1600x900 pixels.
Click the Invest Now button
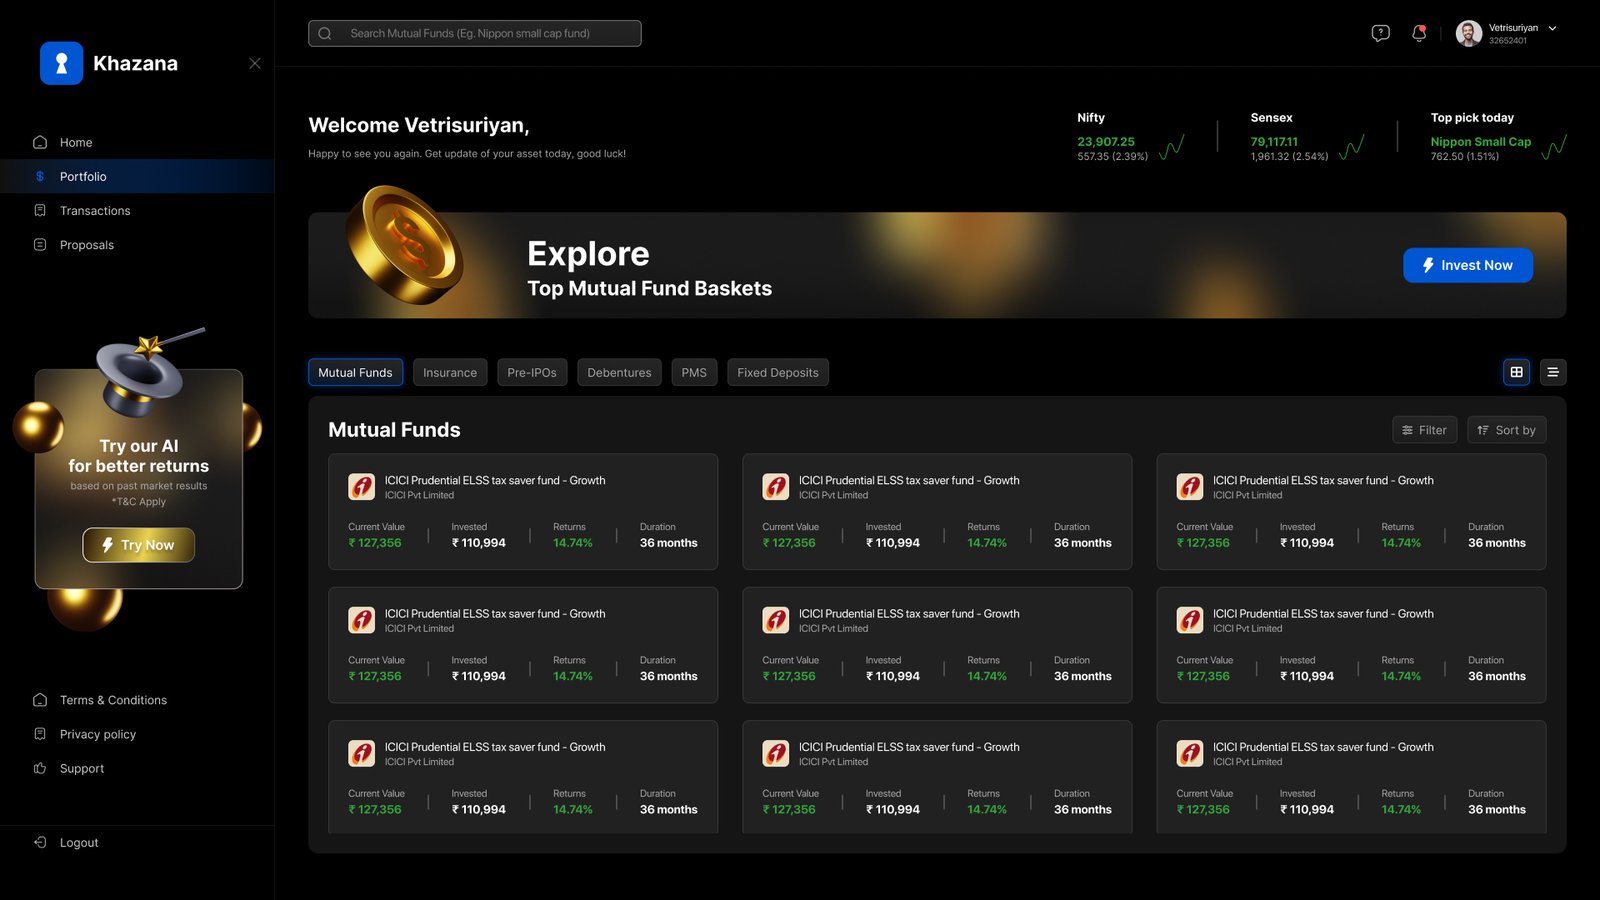(1468, 265)
